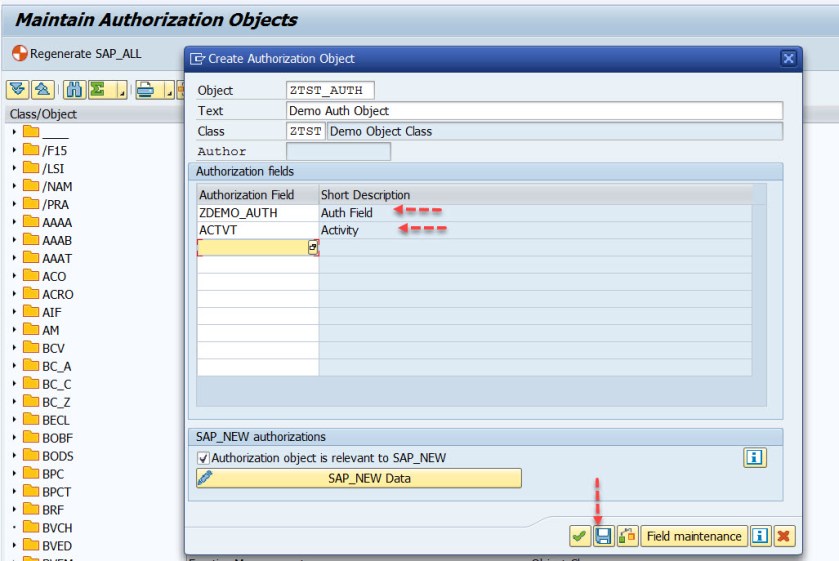Select the BECL tree item
839x561 pixels.
pyautogui.click(x=56, y=420)
